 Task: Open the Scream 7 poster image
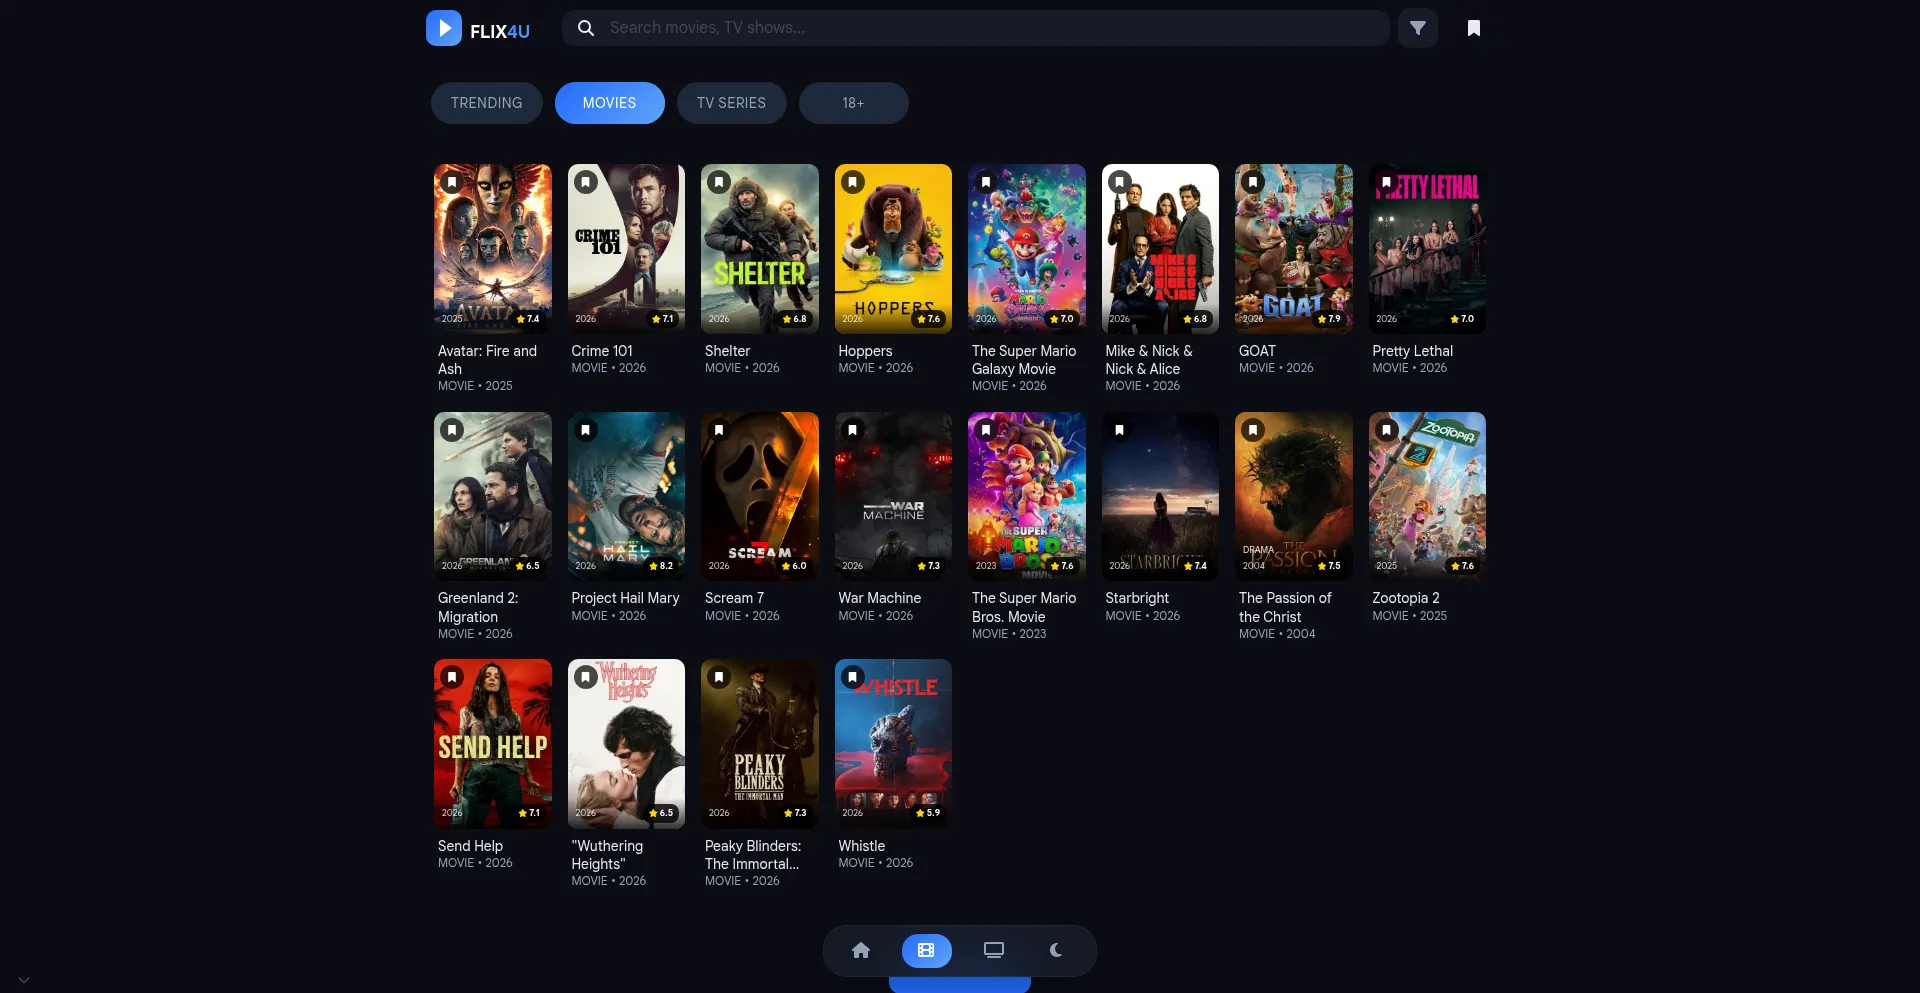760,496
